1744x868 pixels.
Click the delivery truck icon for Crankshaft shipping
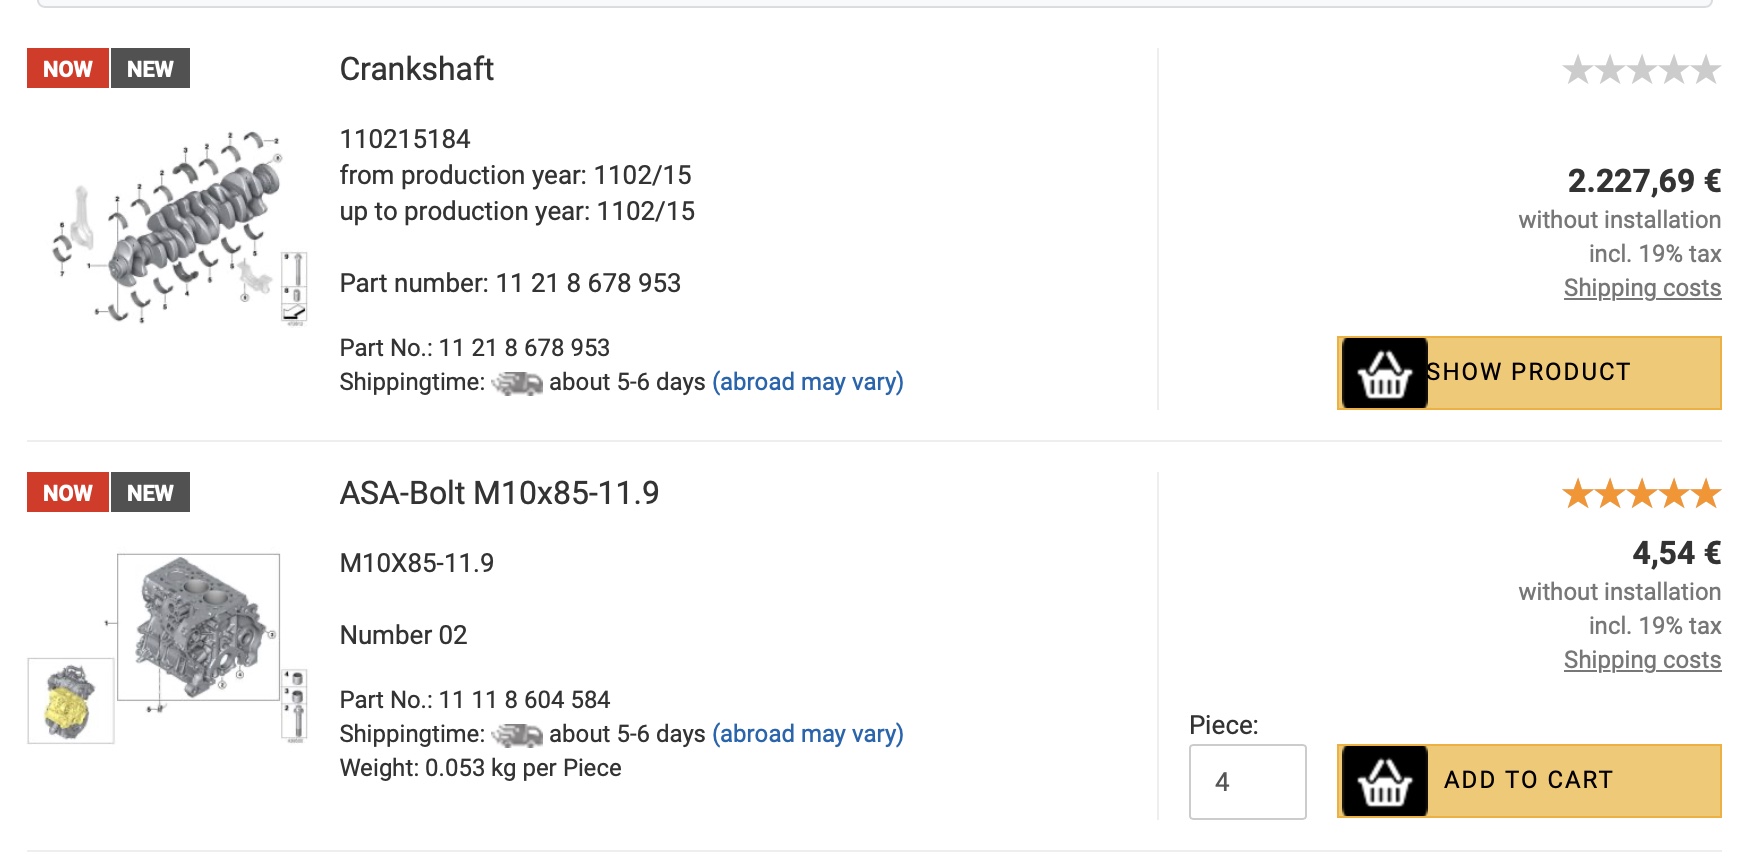tap(517, 383)
